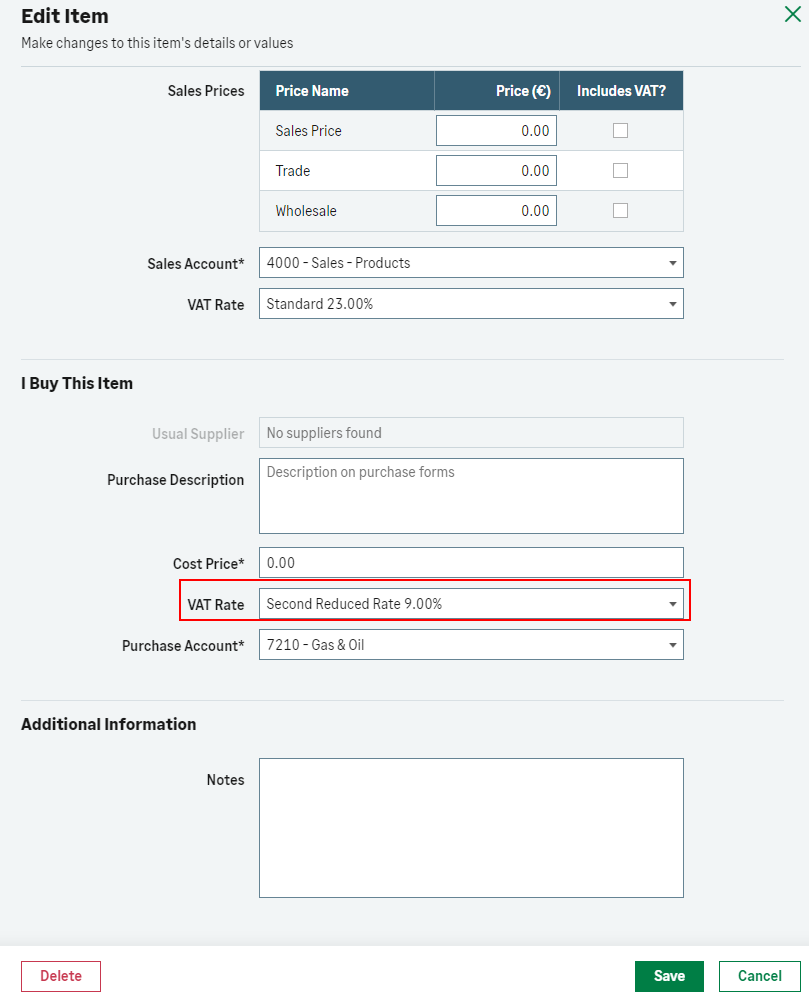Tick Includes VAT for Sales Price
The width and height of the screenshot is (809, 1000).
pyautogui.click(x=620, y=131)
